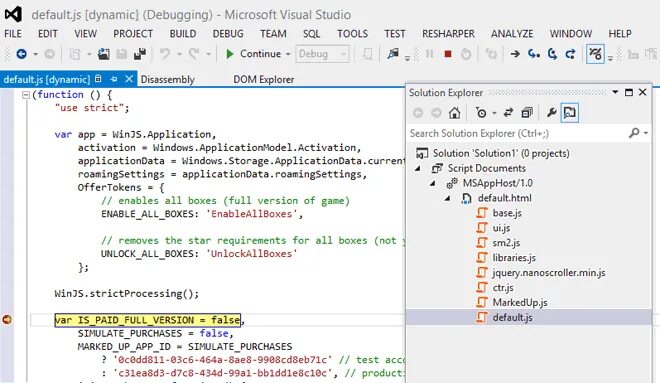Open the EDIT menu
The height and width of the screenshot is (383, 660).
(48, 34)
